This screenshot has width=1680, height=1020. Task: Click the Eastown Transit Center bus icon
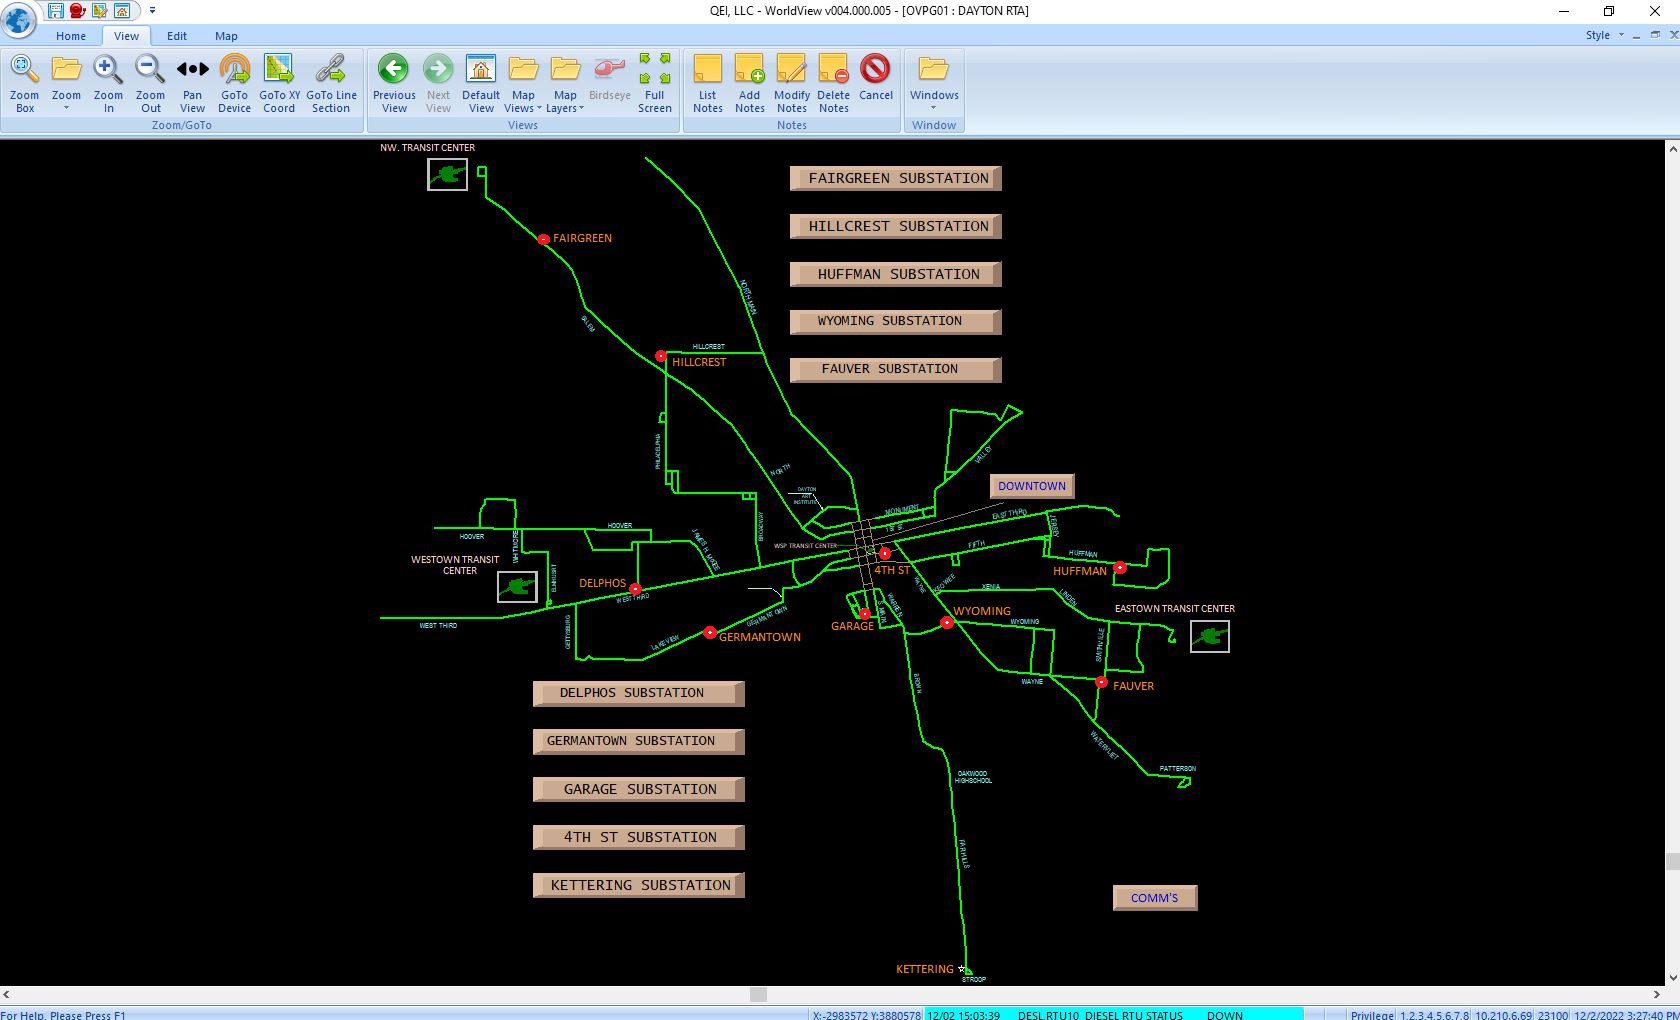[1210, 636]
